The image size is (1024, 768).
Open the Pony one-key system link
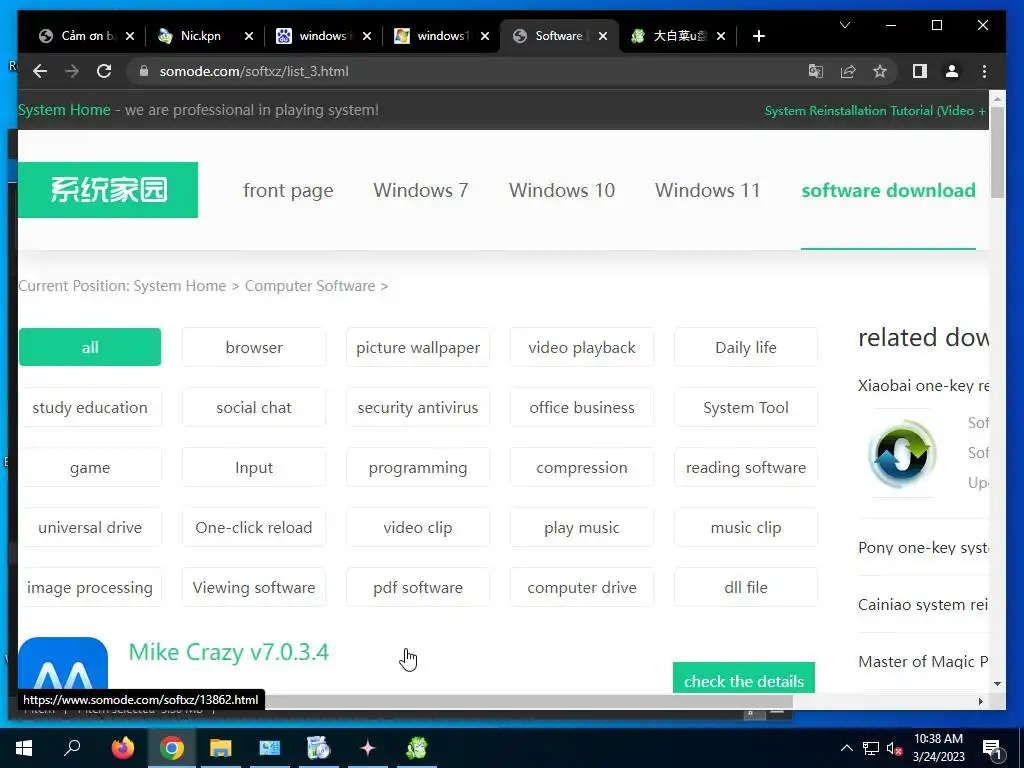tap(923, 547)
